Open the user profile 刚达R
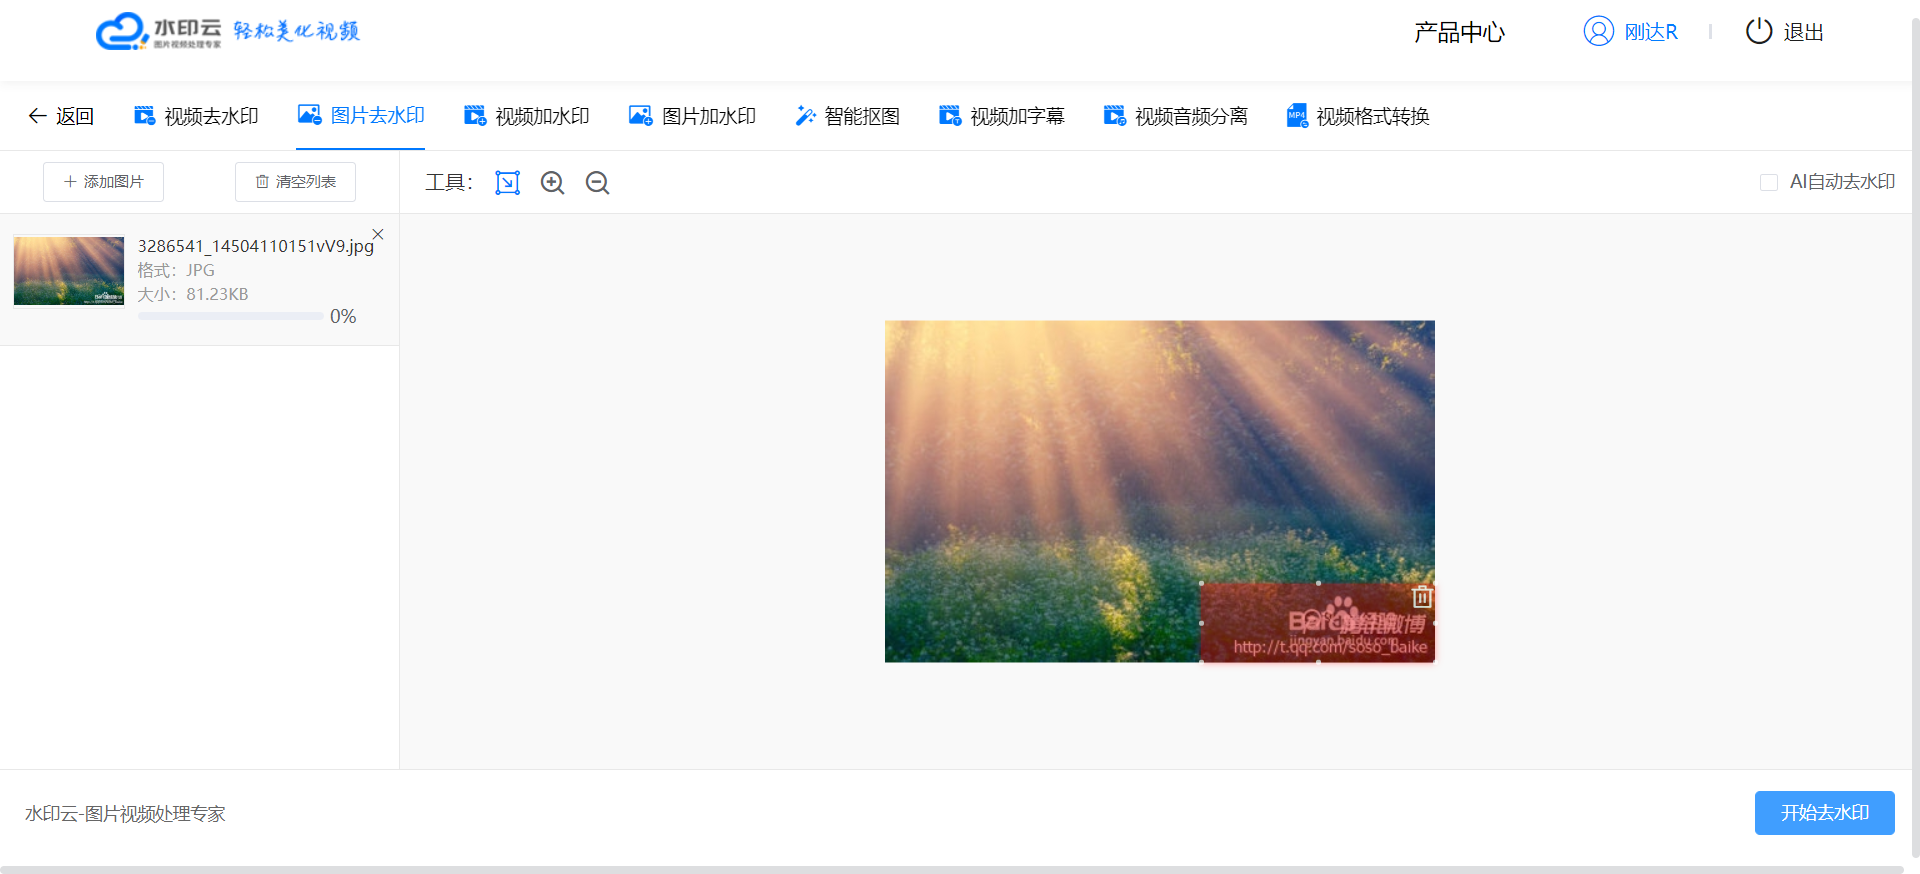 1630,32
